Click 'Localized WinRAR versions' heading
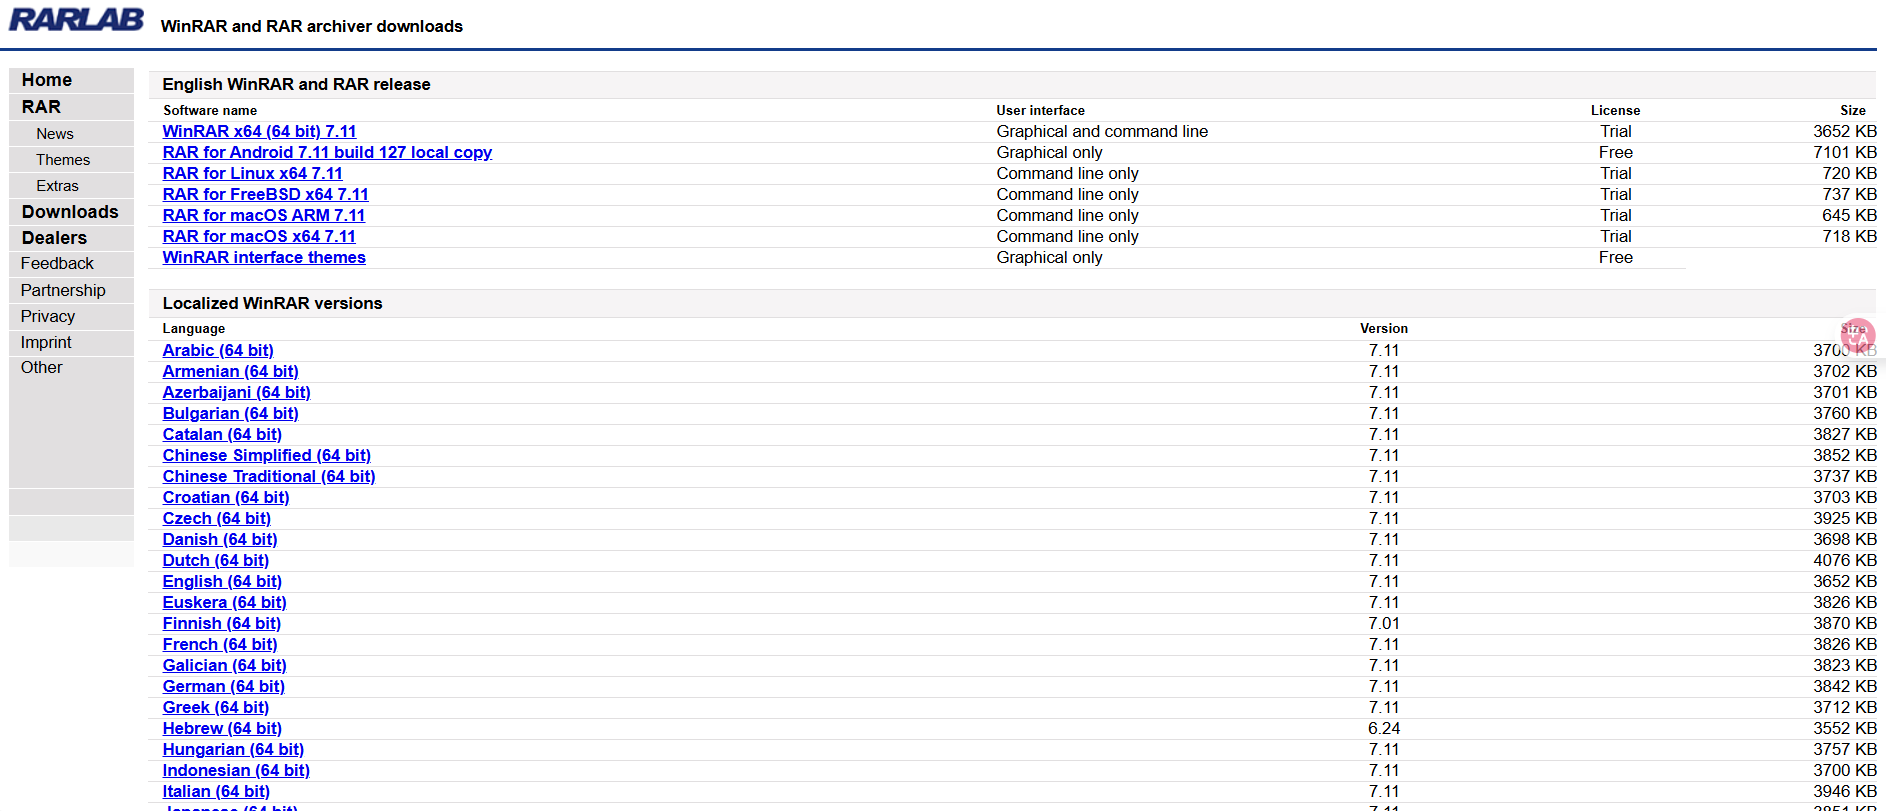The height and width of the screenshot is (811, 1886). (x=272, y=303)
